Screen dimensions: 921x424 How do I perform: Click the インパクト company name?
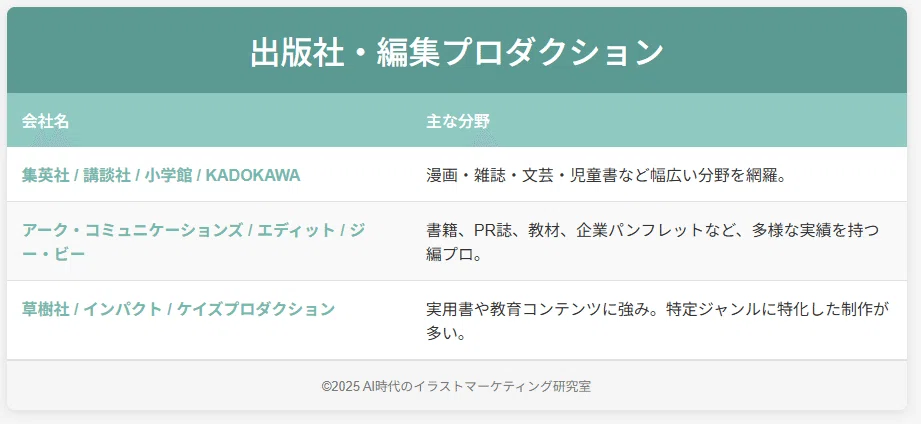pyautogui.click(x=123, y=309)
